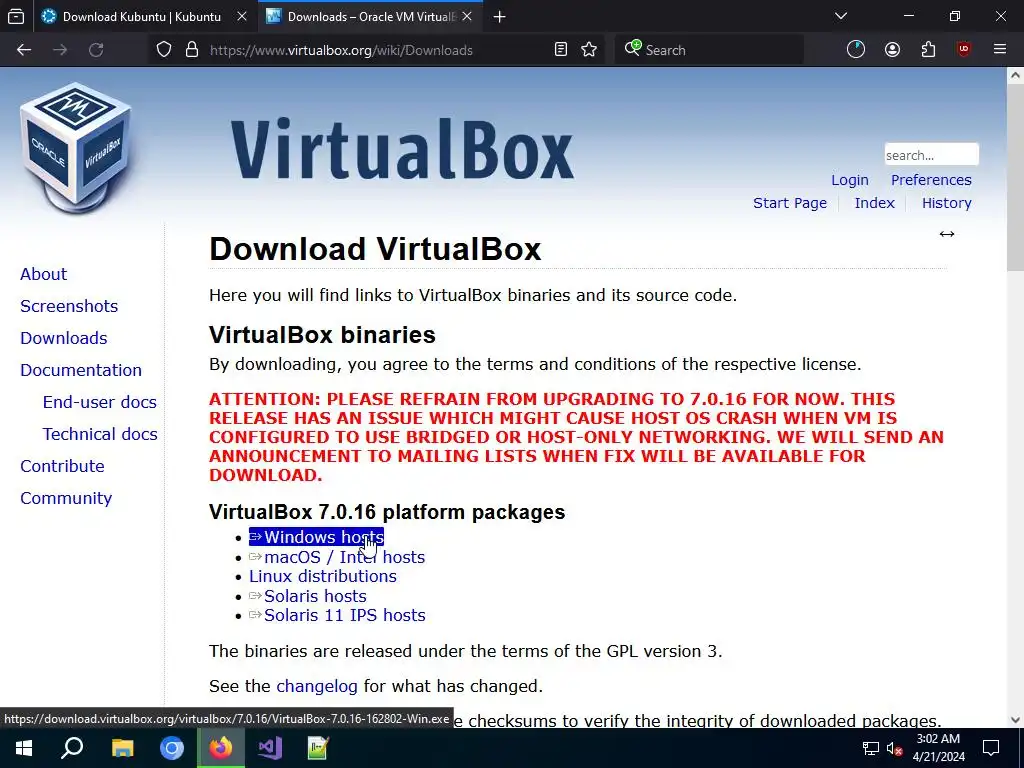Download the macOS / Intel hosts package
The height and width of the screenshot is (768, 1024).
337,557
